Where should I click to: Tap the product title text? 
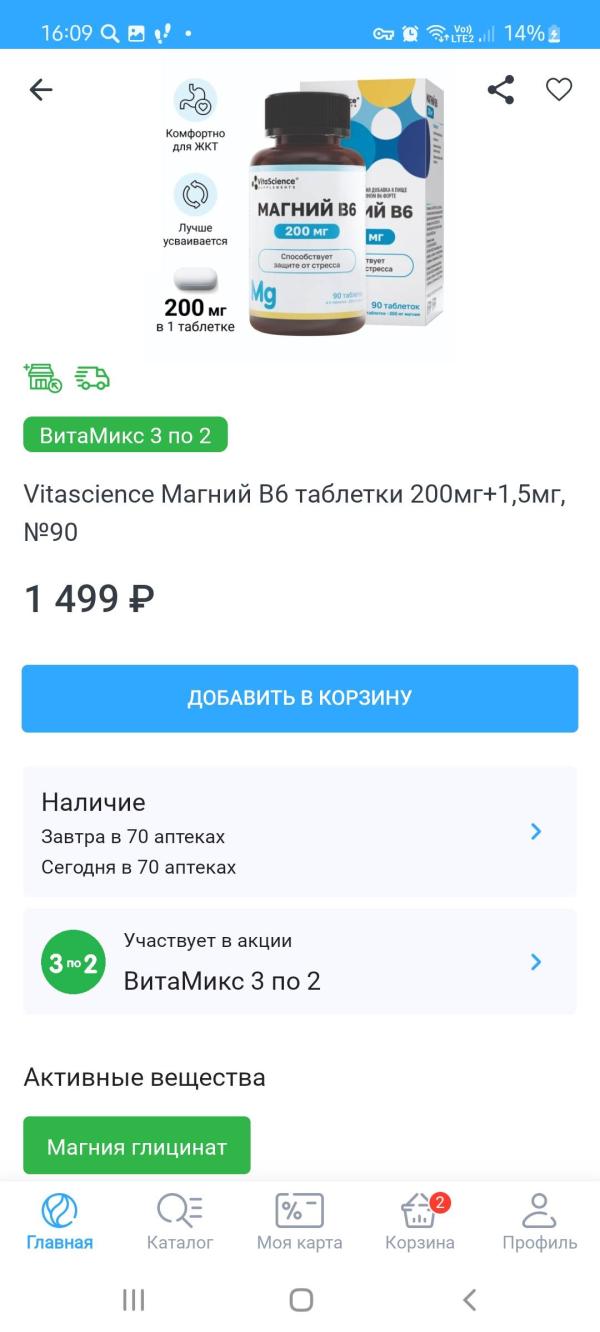[x=294, y=513]
